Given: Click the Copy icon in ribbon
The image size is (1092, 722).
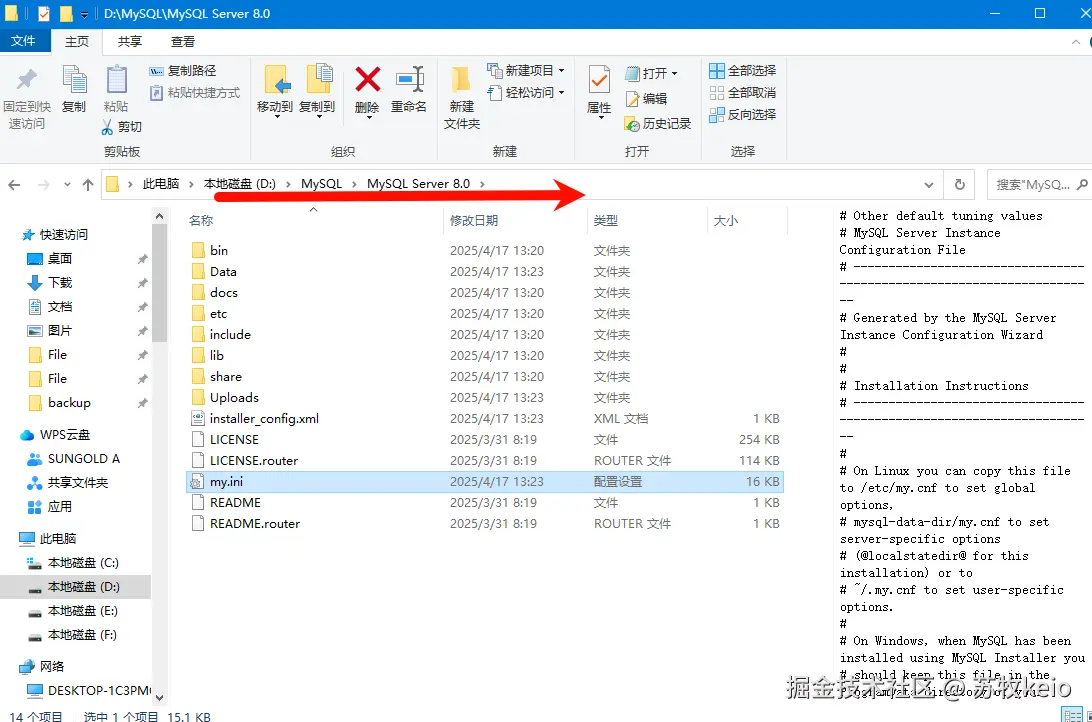Looking at the screenshot, I should click(x=74, y=88).
